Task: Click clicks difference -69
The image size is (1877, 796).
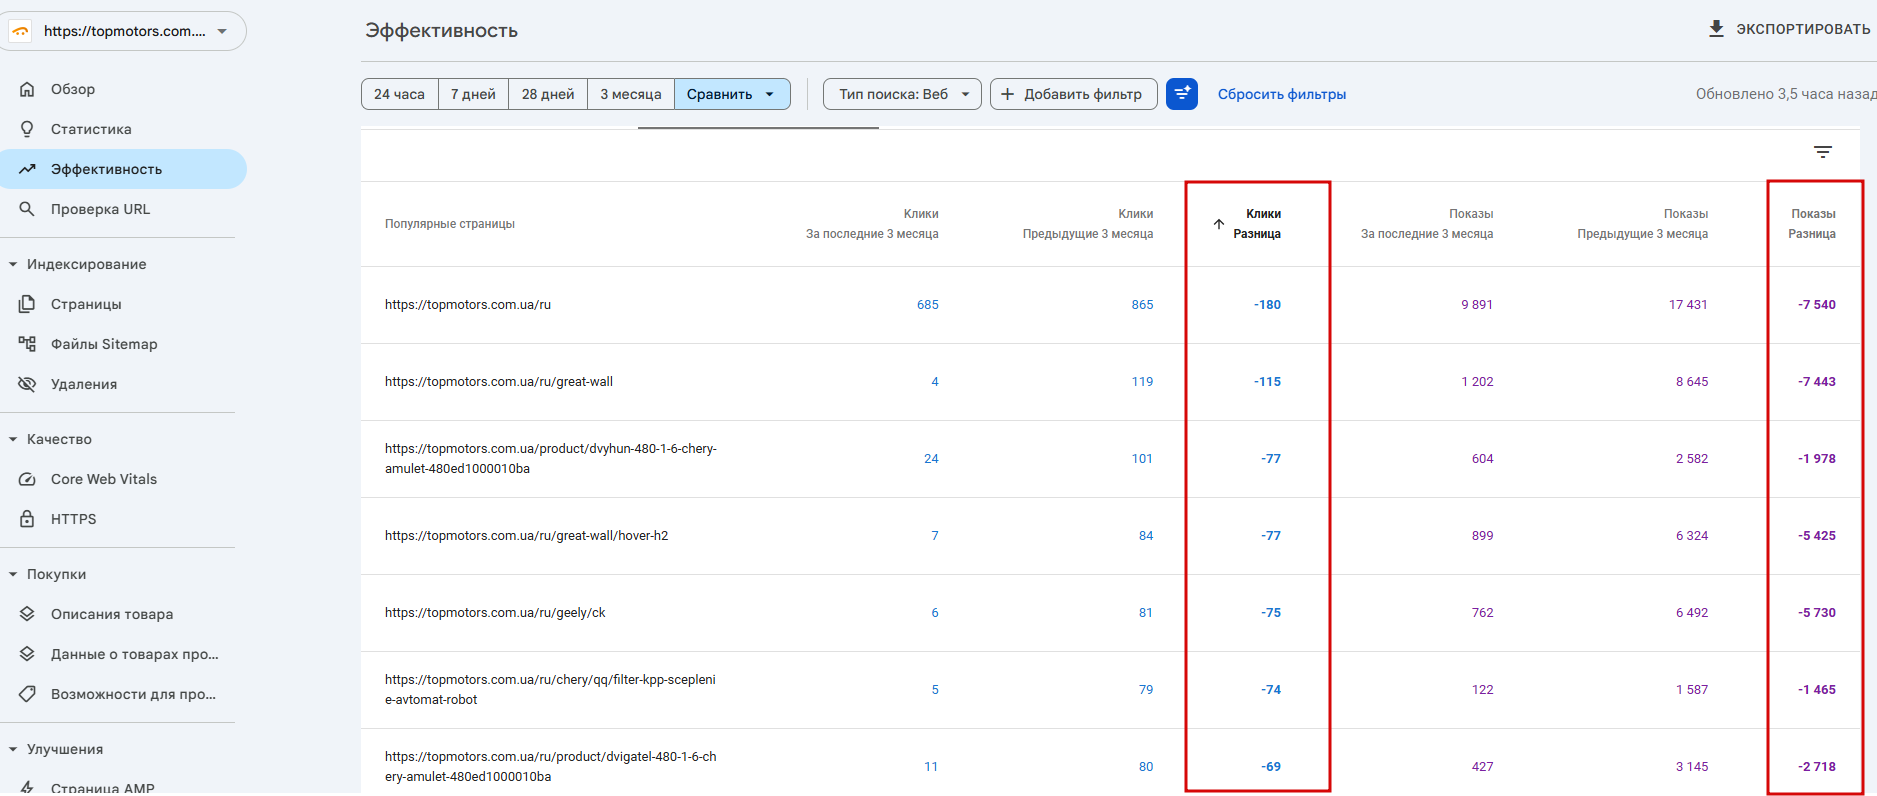Action: pyautogui.click(x=1271, y=767)
